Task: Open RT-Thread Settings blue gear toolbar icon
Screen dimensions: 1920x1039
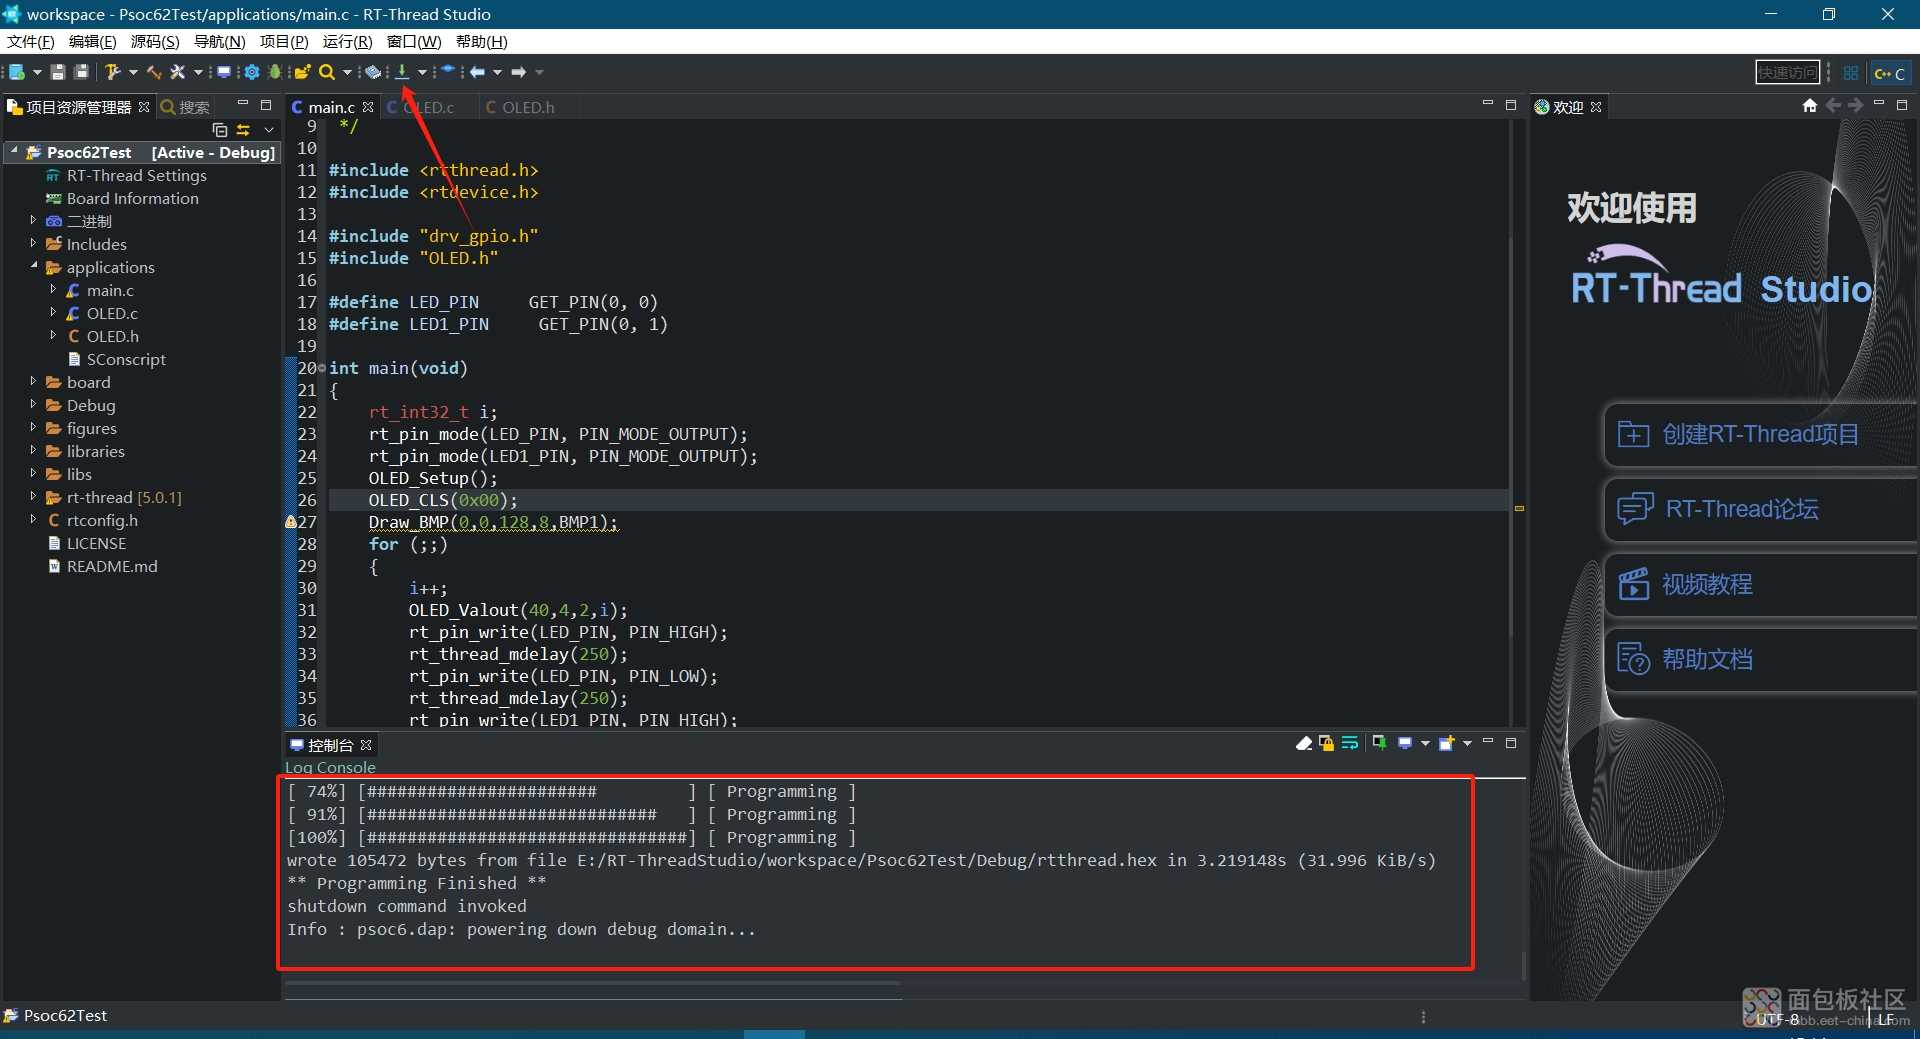Action: point(252,72)
